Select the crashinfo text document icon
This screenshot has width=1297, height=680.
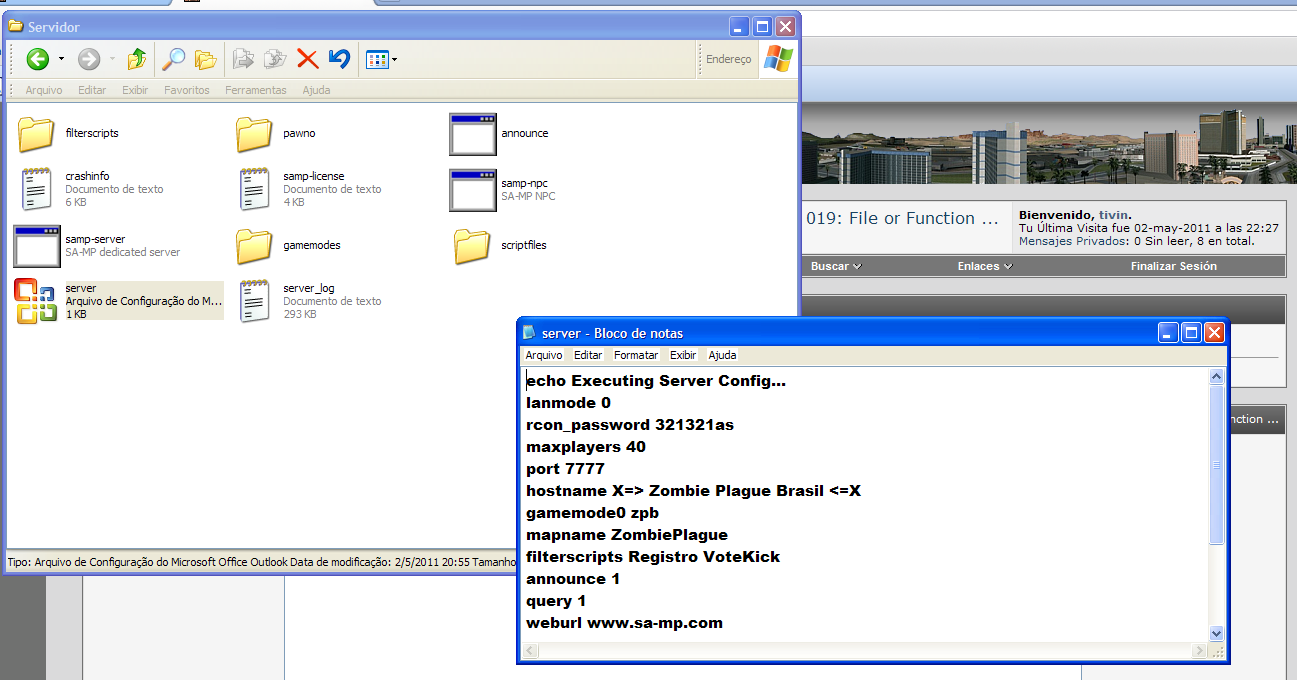(36, 189)
